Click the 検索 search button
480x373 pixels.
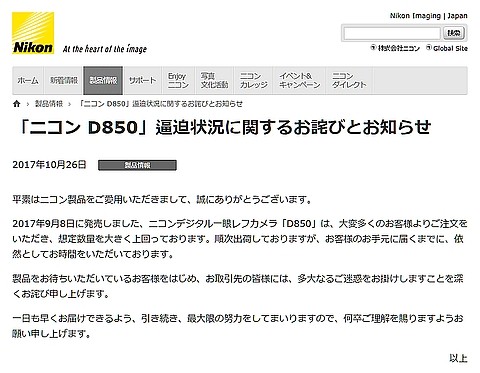[453, 33]
